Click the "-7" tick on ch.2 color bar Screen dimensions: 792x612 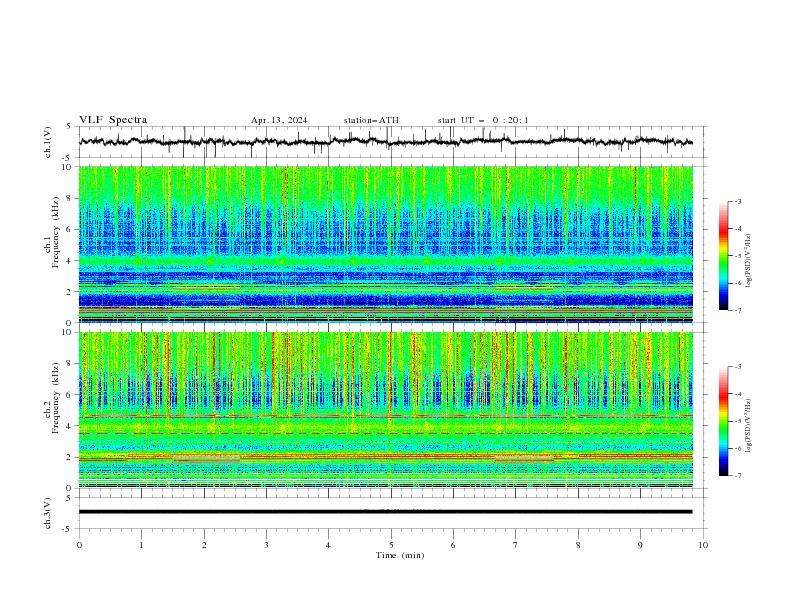738,475
